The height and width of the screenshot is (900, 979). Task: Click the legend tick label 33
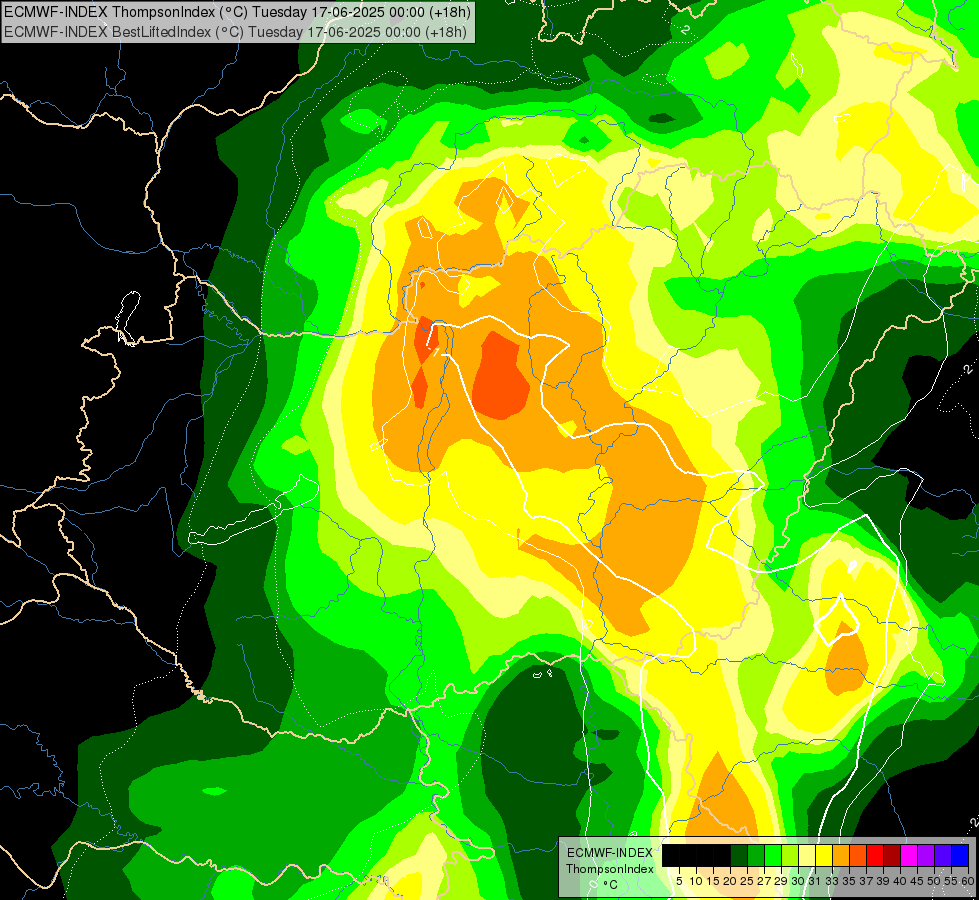click(832, 881)
